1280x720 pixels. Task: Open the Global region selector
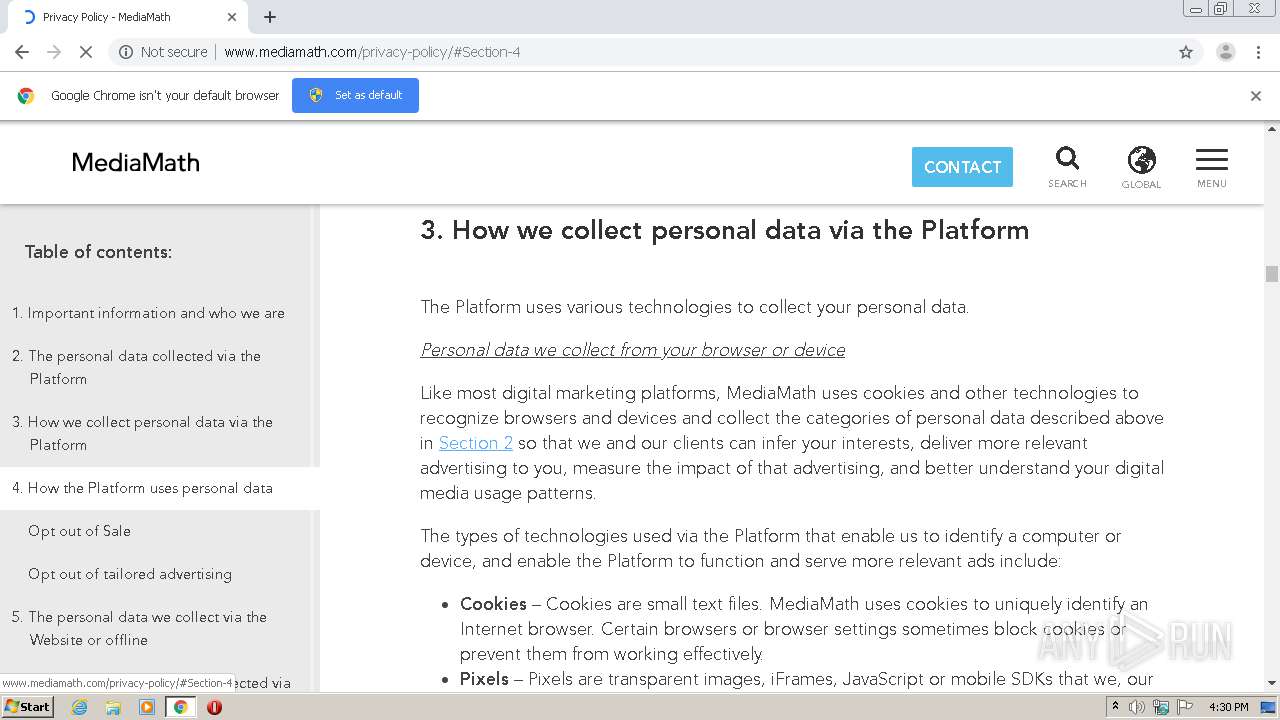click(x=1141, y=167)
